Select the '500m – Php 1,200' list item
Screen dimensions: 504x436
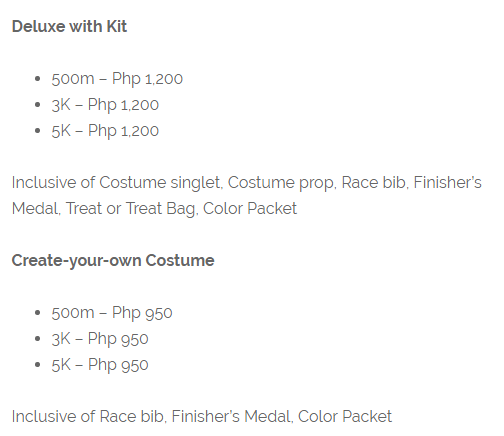(117, 79)
